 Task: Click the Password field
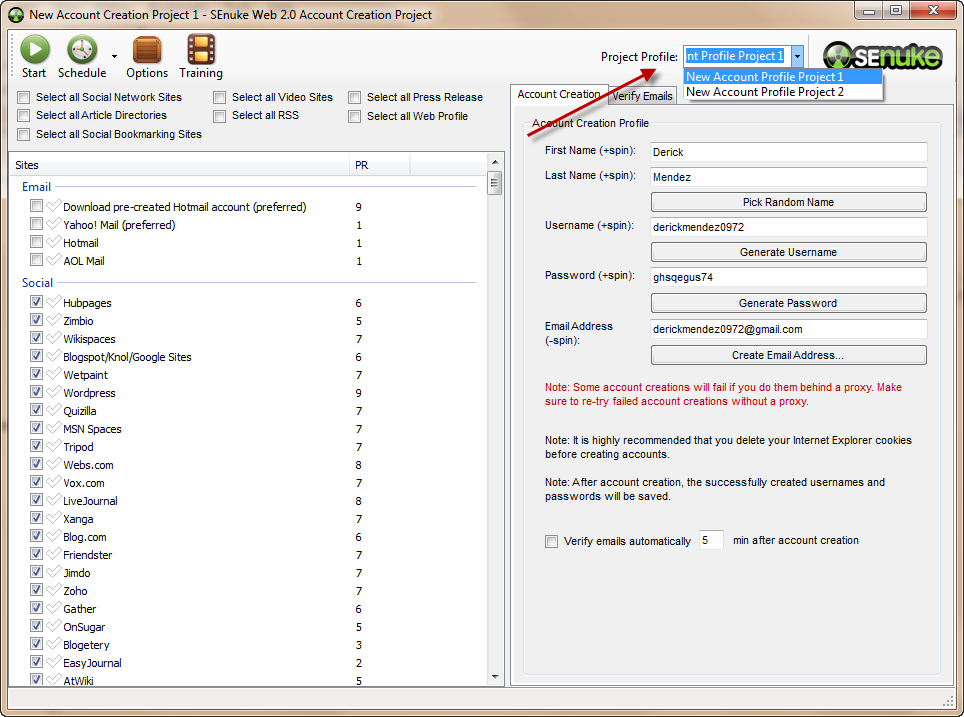[x=788, y=277]
